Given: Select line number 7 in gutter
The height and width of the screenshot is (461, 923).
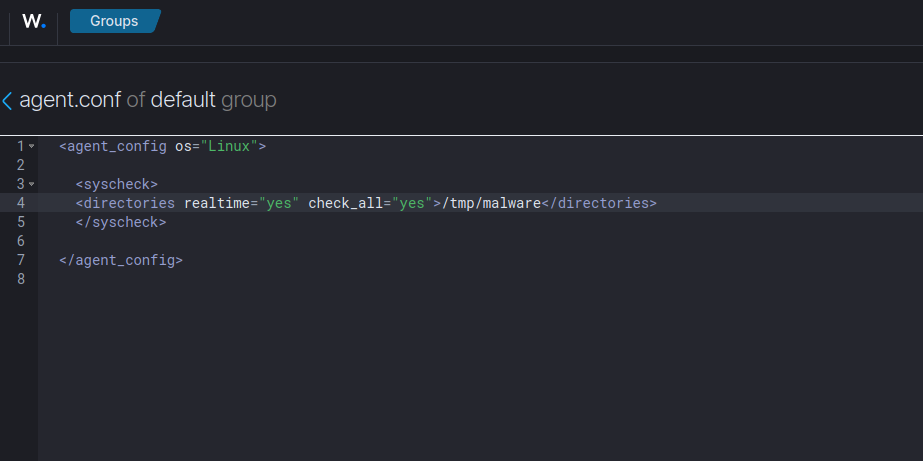Looking at the screenshot, I should (x=21, y=260).
